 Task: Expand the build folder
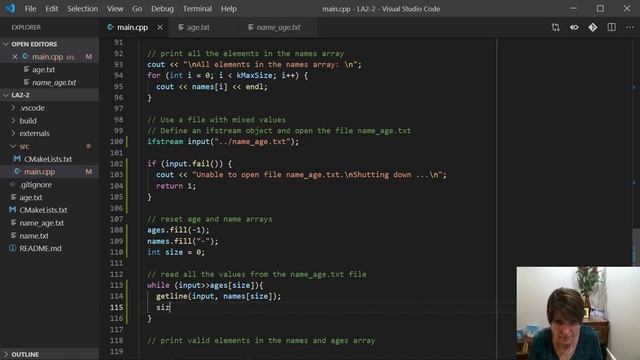tap(49, 121)
